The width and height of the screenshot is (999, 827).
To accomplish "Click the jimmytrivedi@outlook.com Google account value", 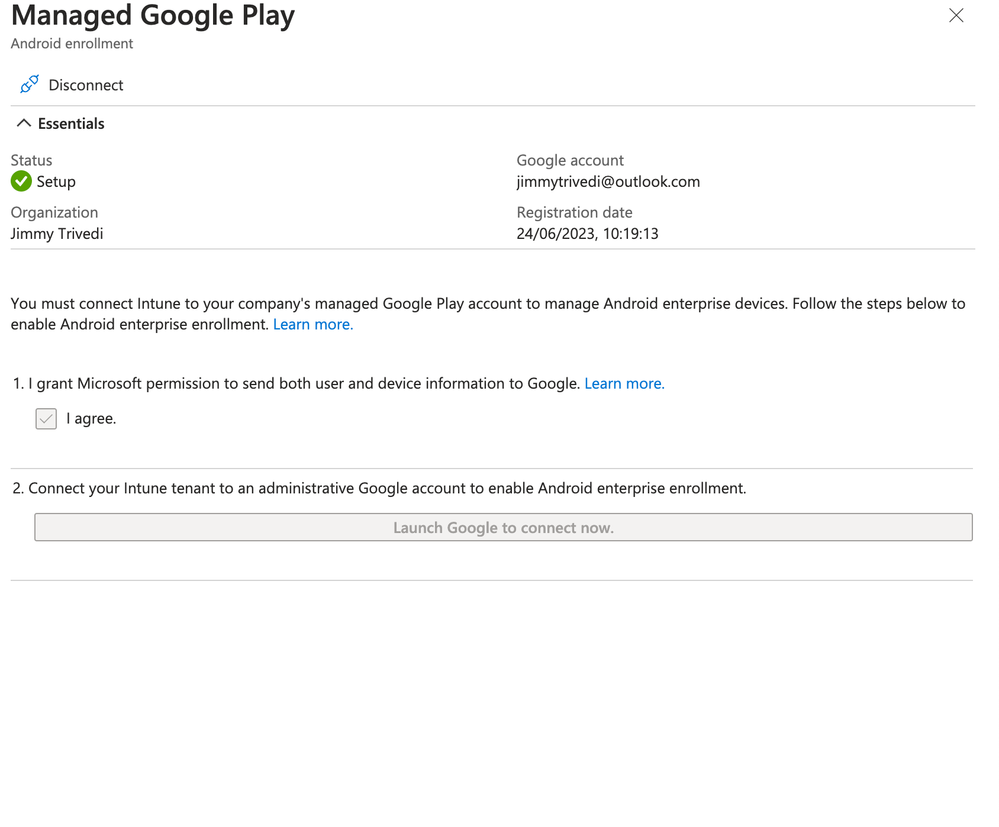I will coord(608,182).
